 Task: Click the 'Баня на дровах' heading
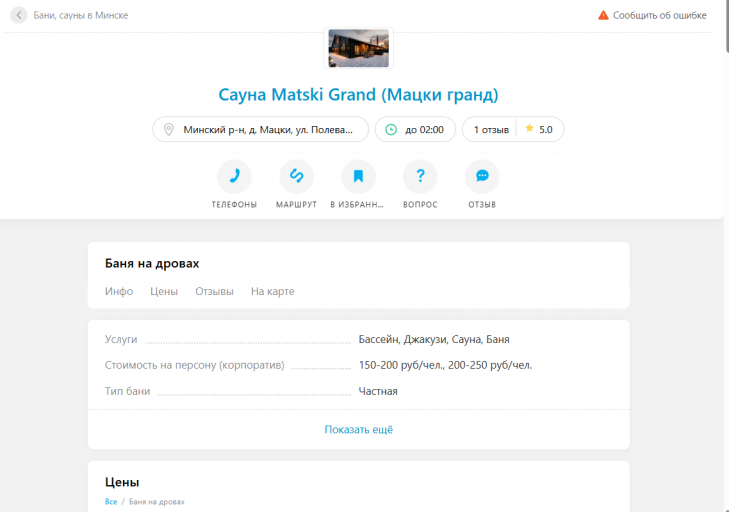[152, 264]
